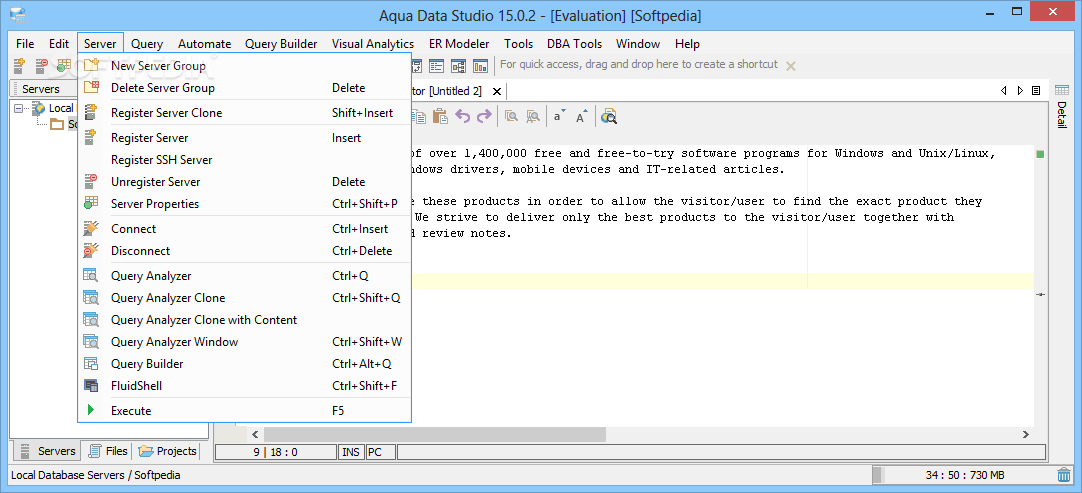This screenshot has height=493, width=1082.
Task: Click the tab list icon right of tab arrows
Action: pos(1036,90)
